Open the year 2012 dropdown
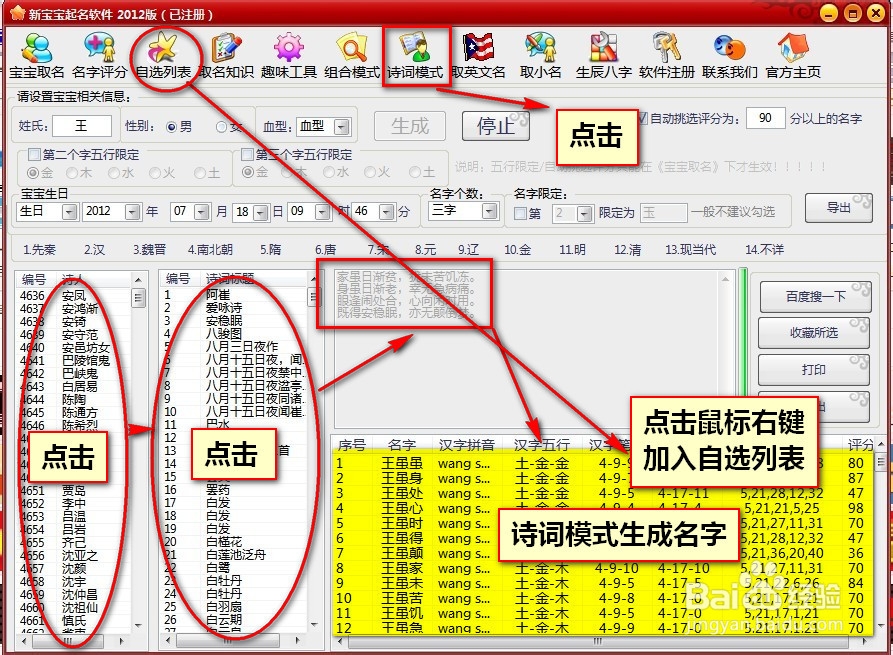Screen dimensions: 893x655 point(132,212)
